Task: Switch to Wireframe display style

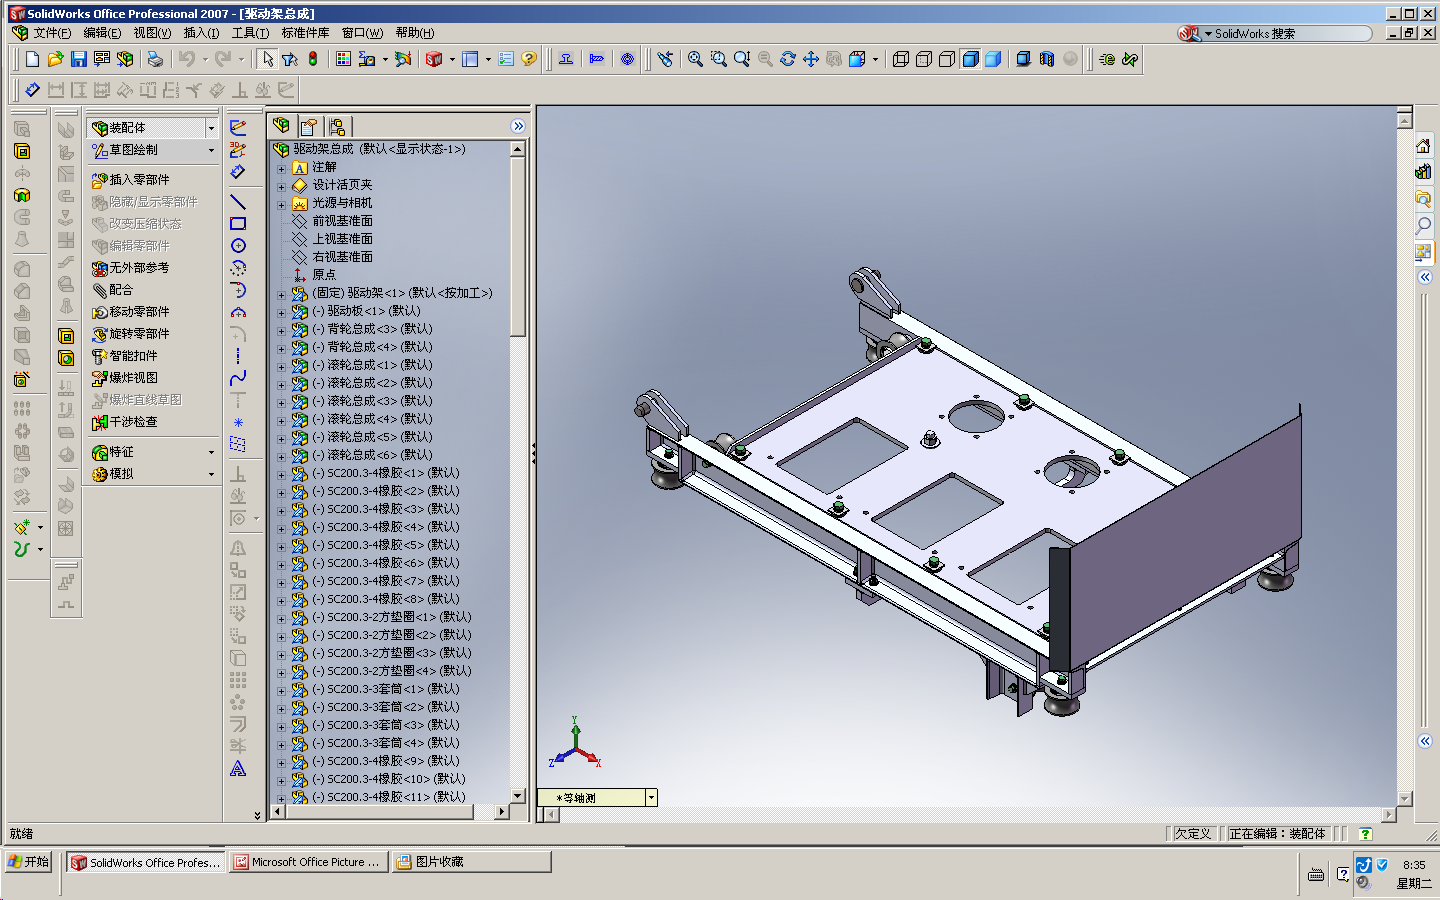Action: [900, 59]
